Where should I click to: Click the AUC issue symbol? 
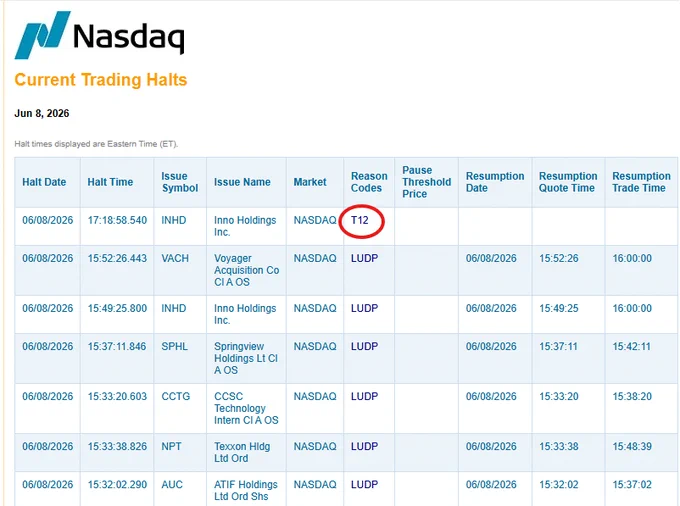(172, 484)
